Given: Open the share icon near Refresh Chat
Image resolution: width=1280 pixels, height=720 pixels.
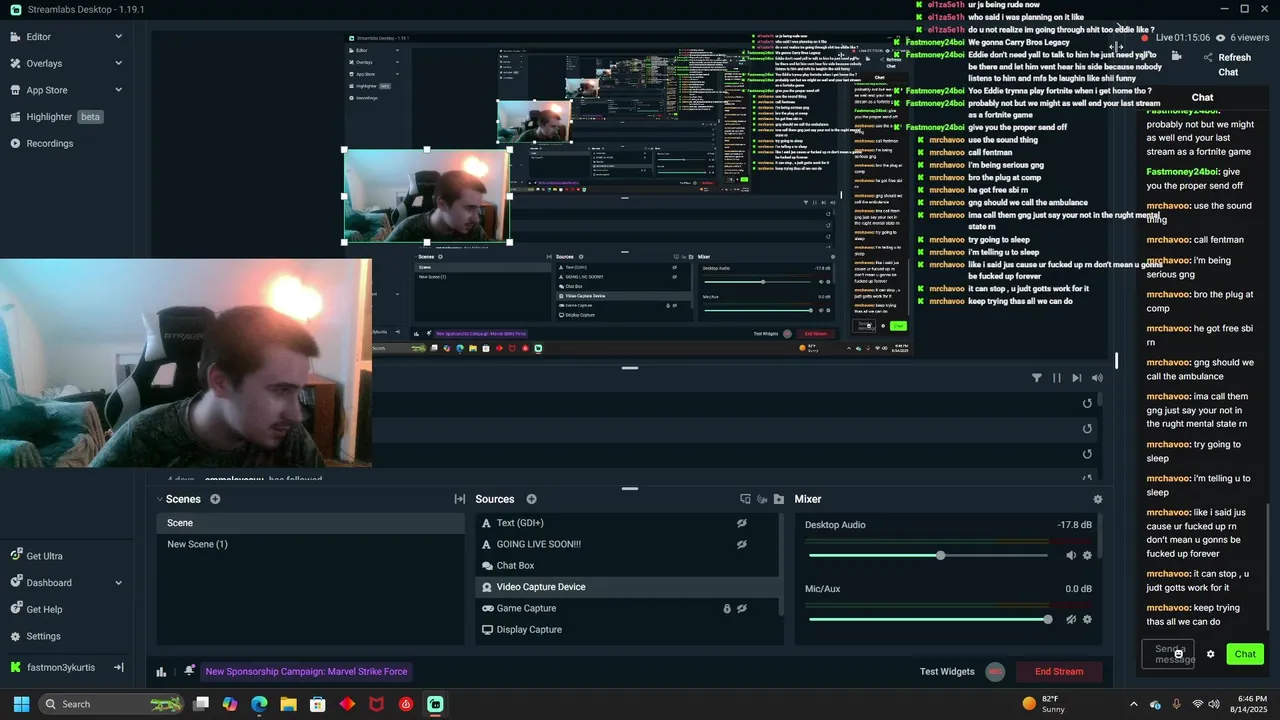Looking at the screenshot, I should tap(1208, 58).
